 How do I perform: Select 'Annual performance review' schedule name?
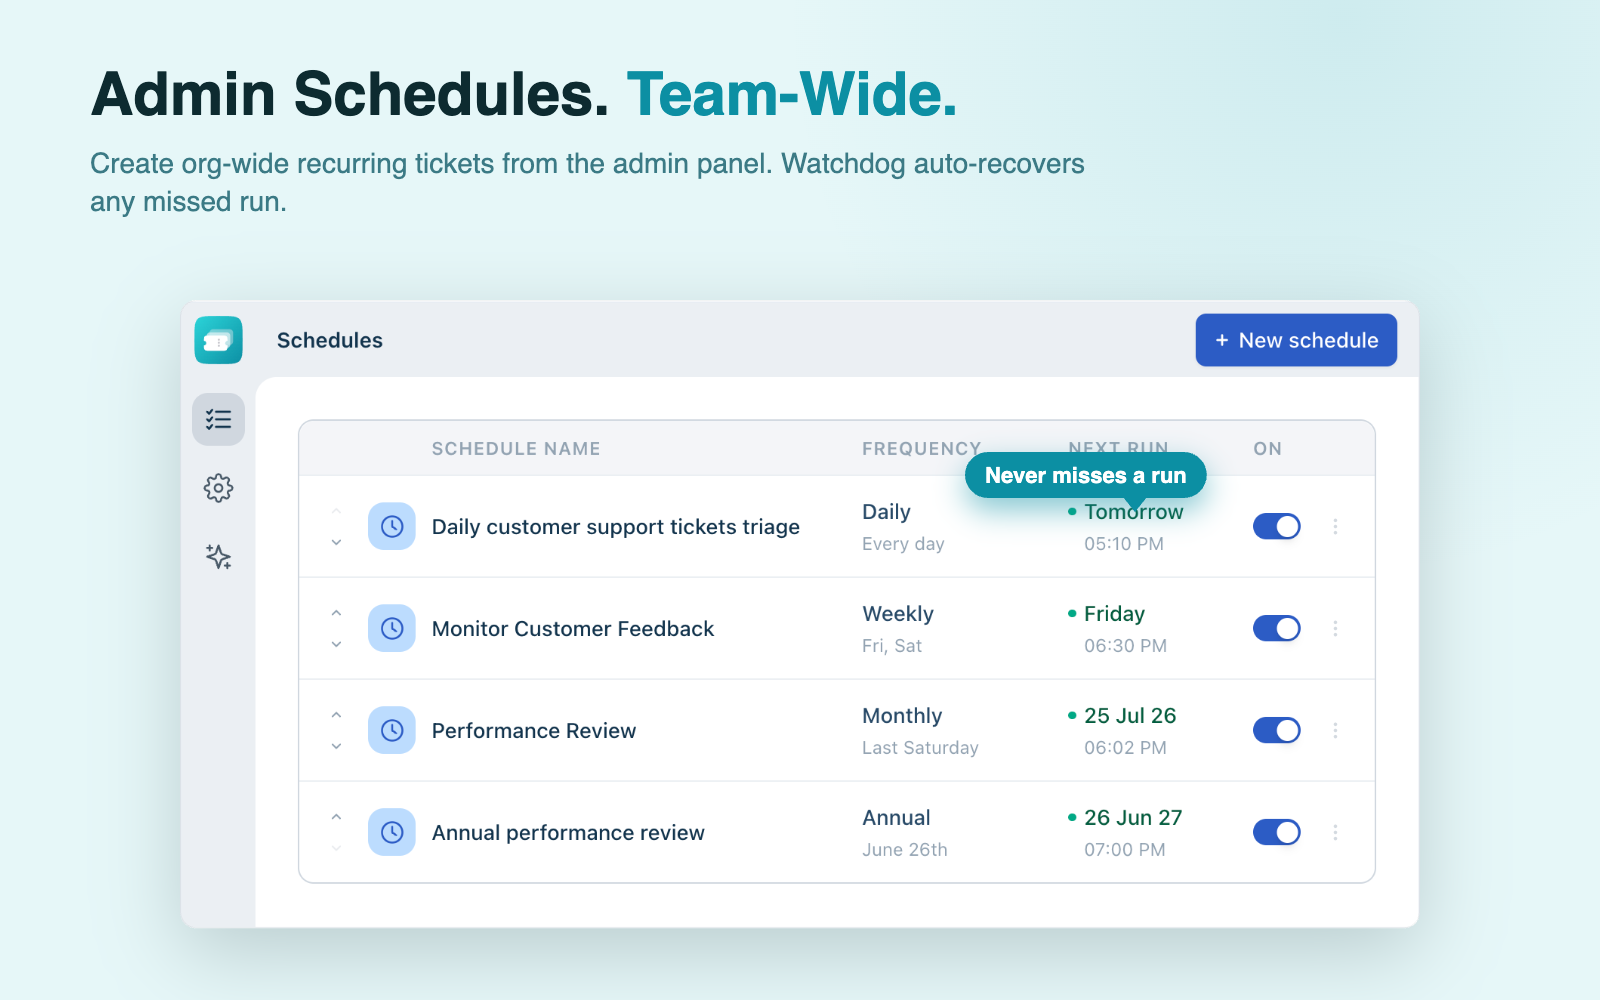pos(568,833)
